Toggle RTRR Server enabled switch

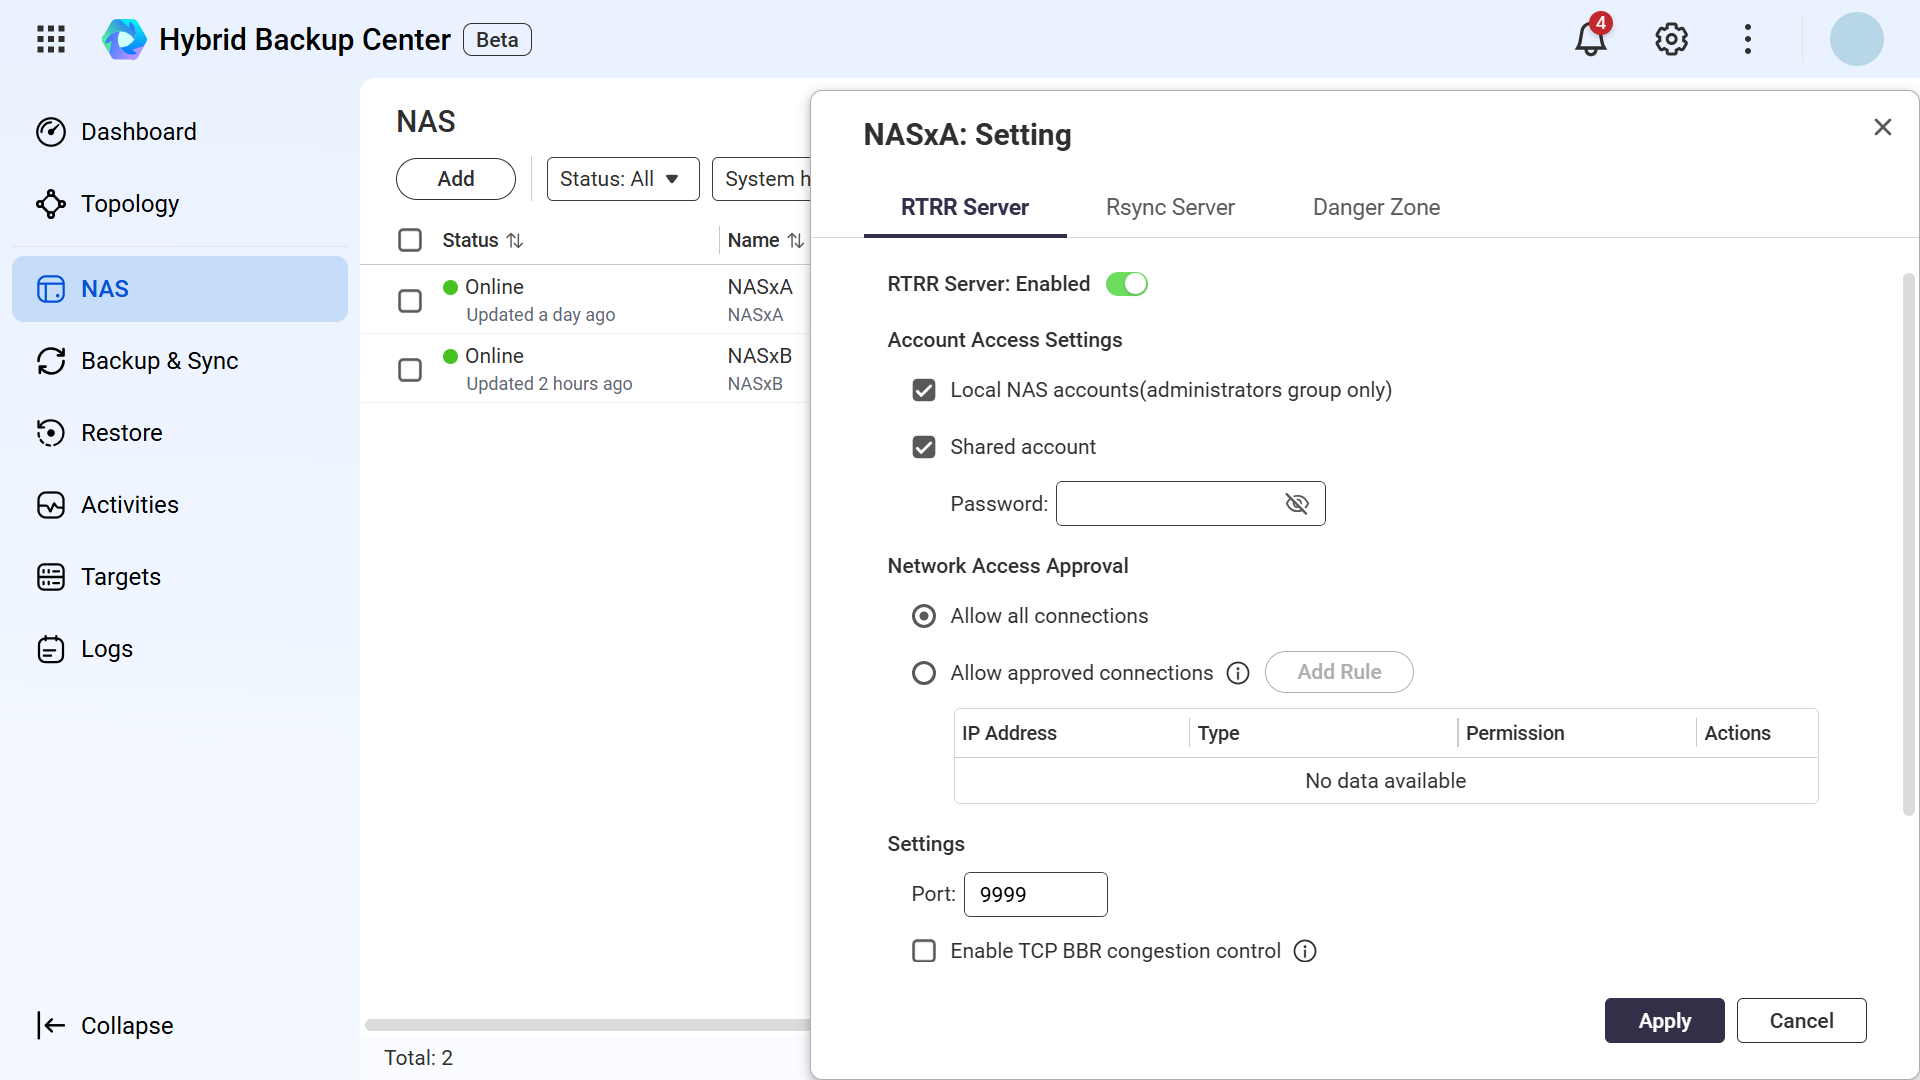point(1127,284)
